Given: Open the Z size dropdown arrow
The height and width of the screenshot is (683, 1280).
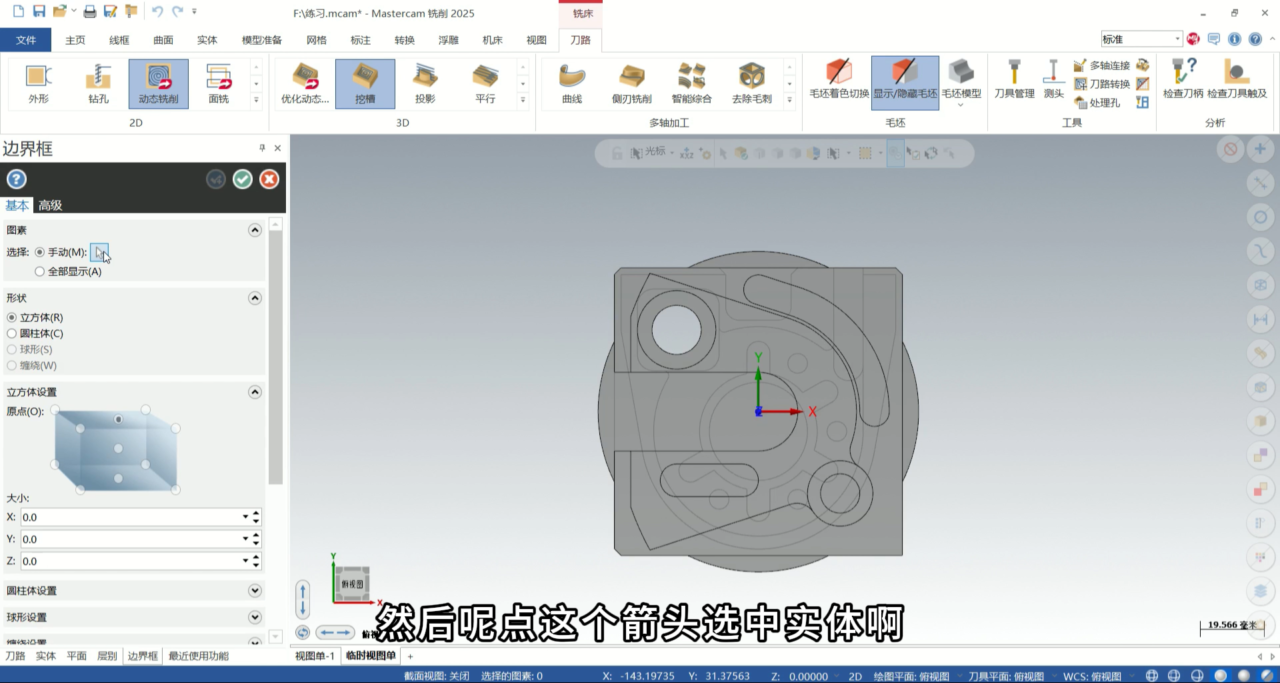Looking at the screenshot, I should point(246,561).
